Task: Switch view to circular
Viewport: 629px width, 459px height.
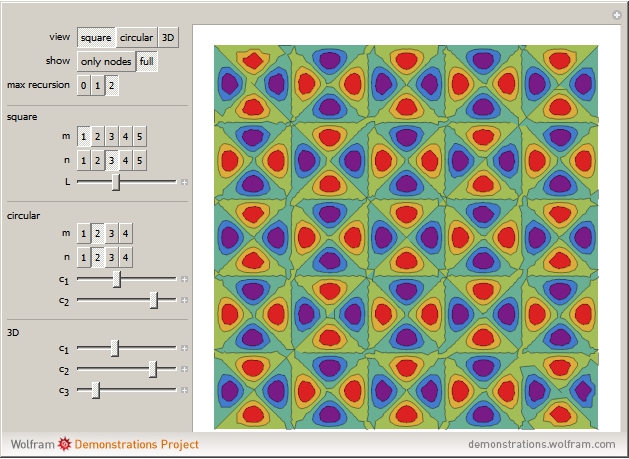Action: [136, 38]
